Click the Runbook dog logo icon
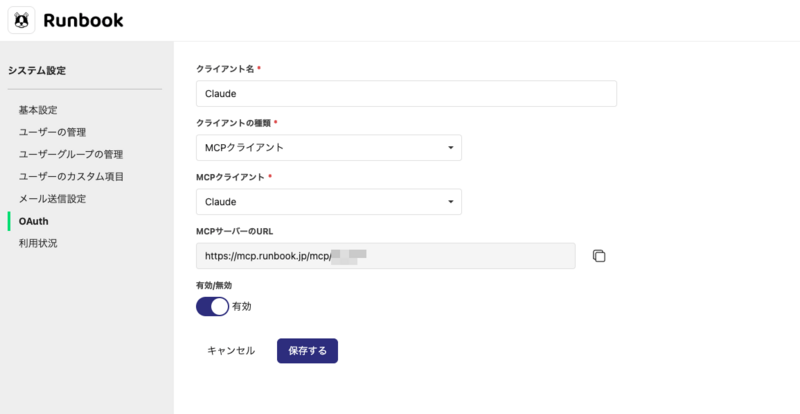Viewport: 800px width, 414px height. pyautogui.click(x=21, y=20)
